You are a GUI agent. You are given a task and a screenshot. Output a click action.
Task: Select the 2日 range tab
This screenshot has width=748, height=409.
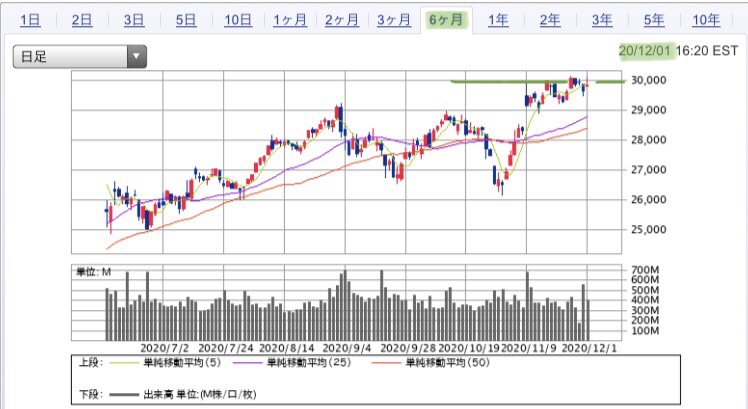[x=82, y=20]
